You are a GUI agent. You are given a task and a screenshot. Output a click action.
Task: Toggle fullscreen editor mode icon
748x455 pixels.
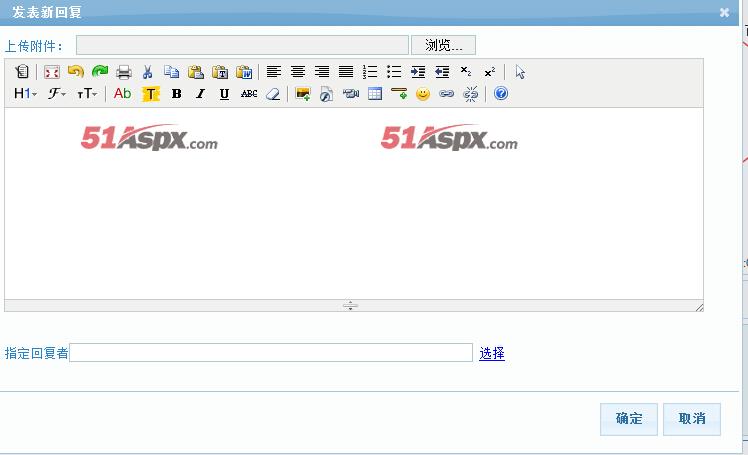point(52,72)
